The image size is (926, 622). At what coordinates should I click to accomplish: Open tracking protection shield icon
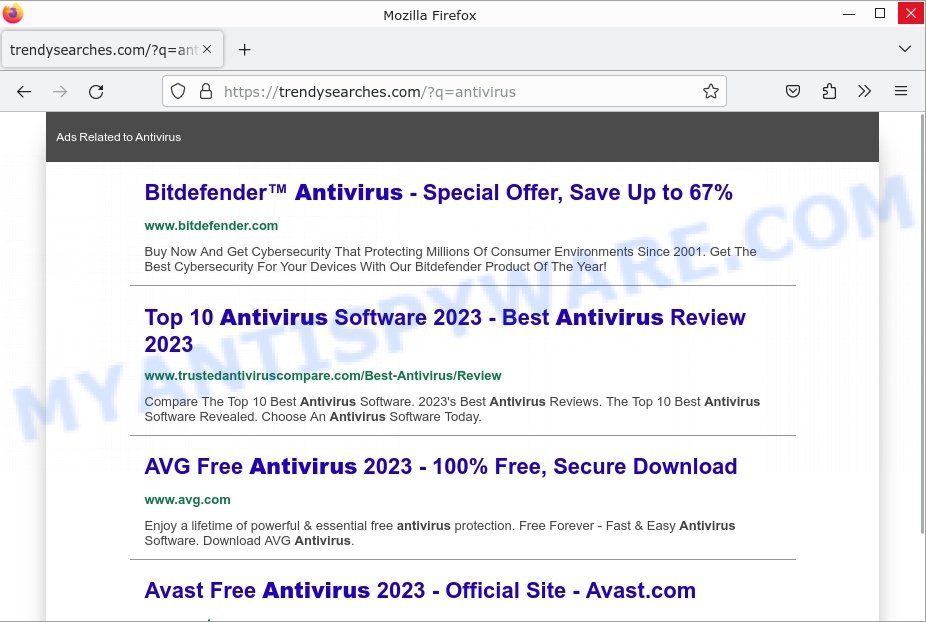tap(178, 91)
